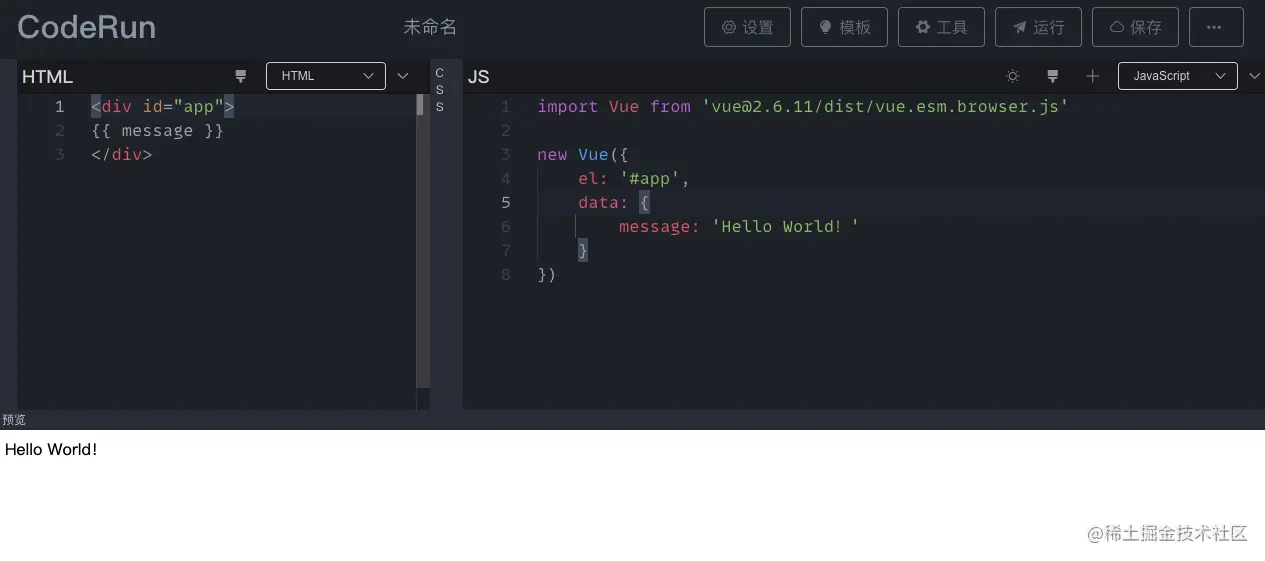Collapse the JS panel with chevron
This screenshot has height=561, width=1265.
click(1255, 76)
